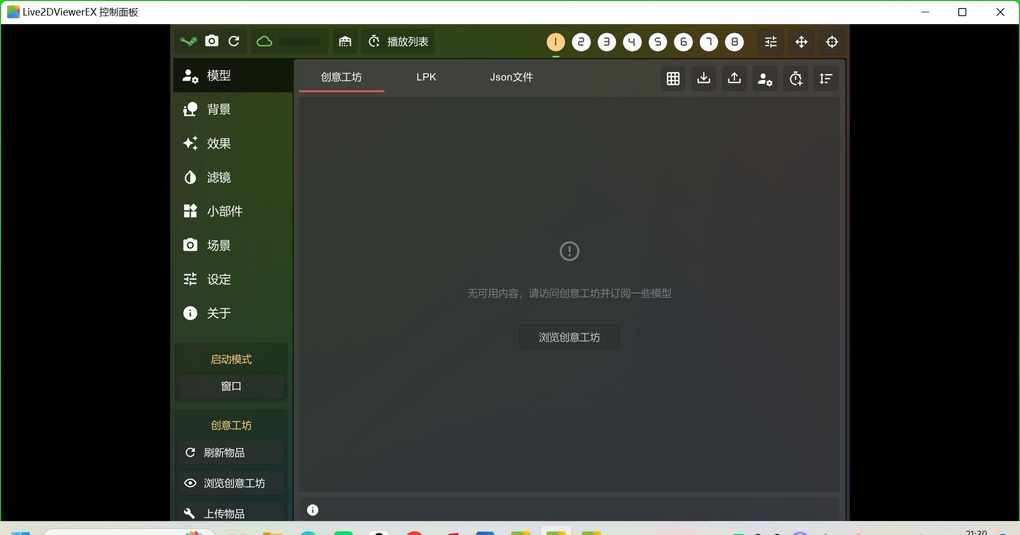Click the grid view icon
Screen dimensions: 1020x535
pyautogui.click(x=673, y=79)
